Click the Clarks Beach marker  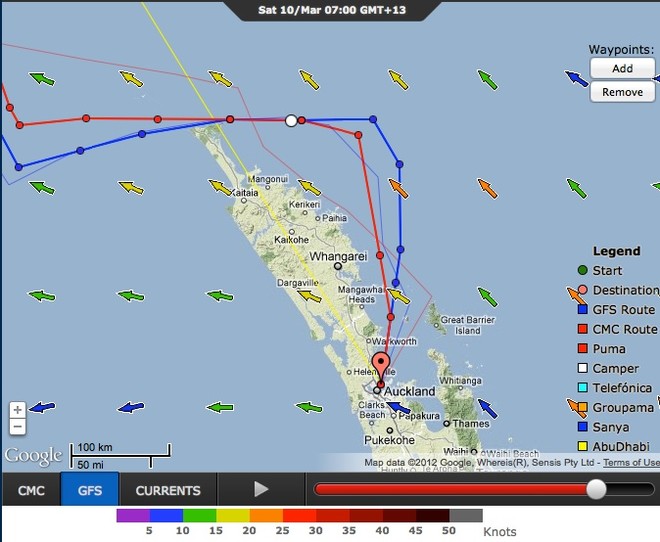click(371, 423)
